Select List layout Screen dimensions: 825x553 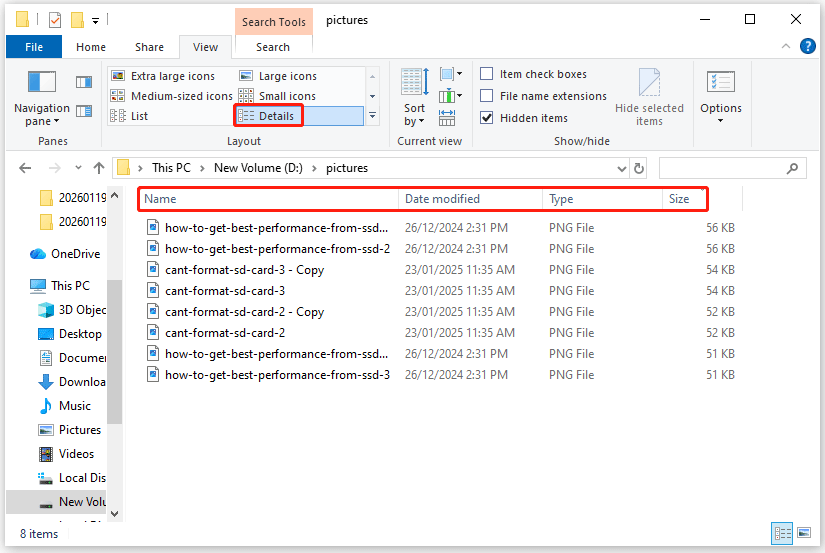coord(129,116)
